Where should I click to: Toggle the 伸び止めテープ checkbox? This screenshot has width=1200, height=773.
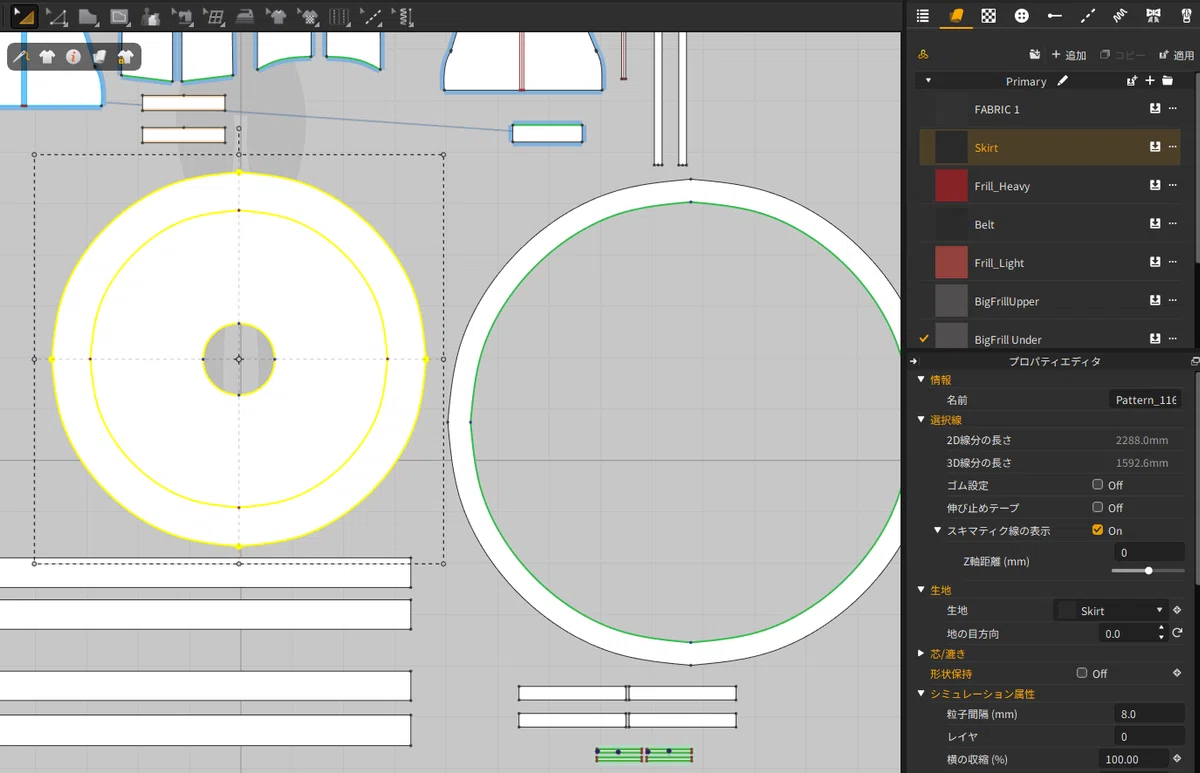1097,507
